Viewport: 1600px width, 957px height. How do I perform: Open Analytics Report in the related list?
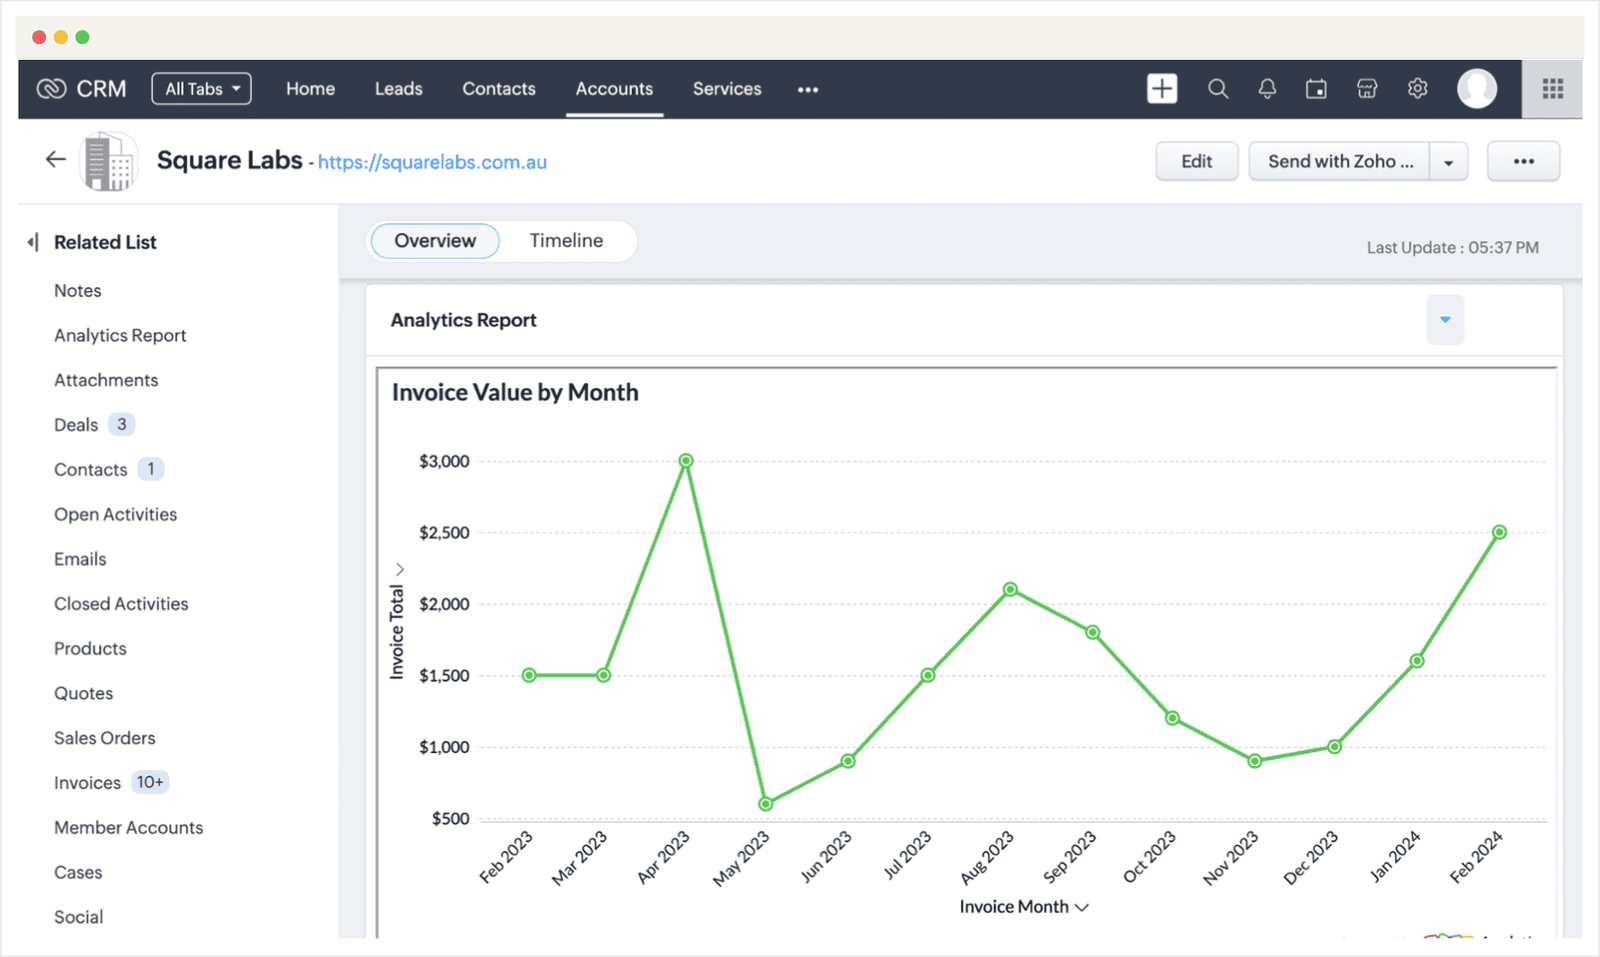tap(120, 336)
